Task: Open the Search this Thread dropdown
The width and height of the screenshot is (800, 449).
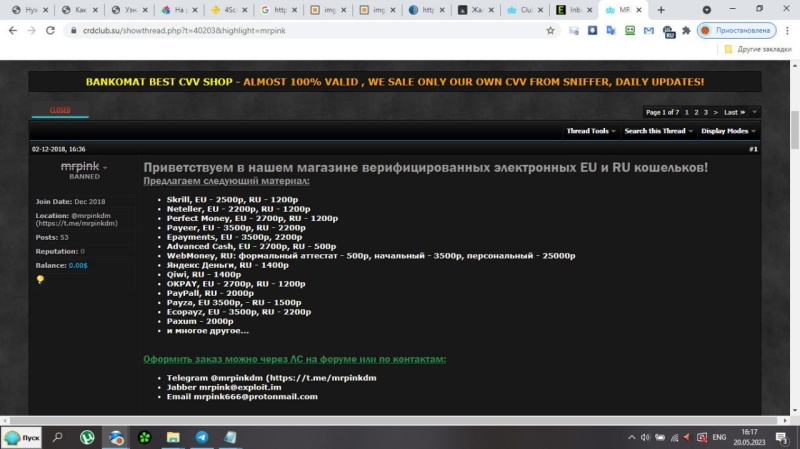Action: [659, 131]
